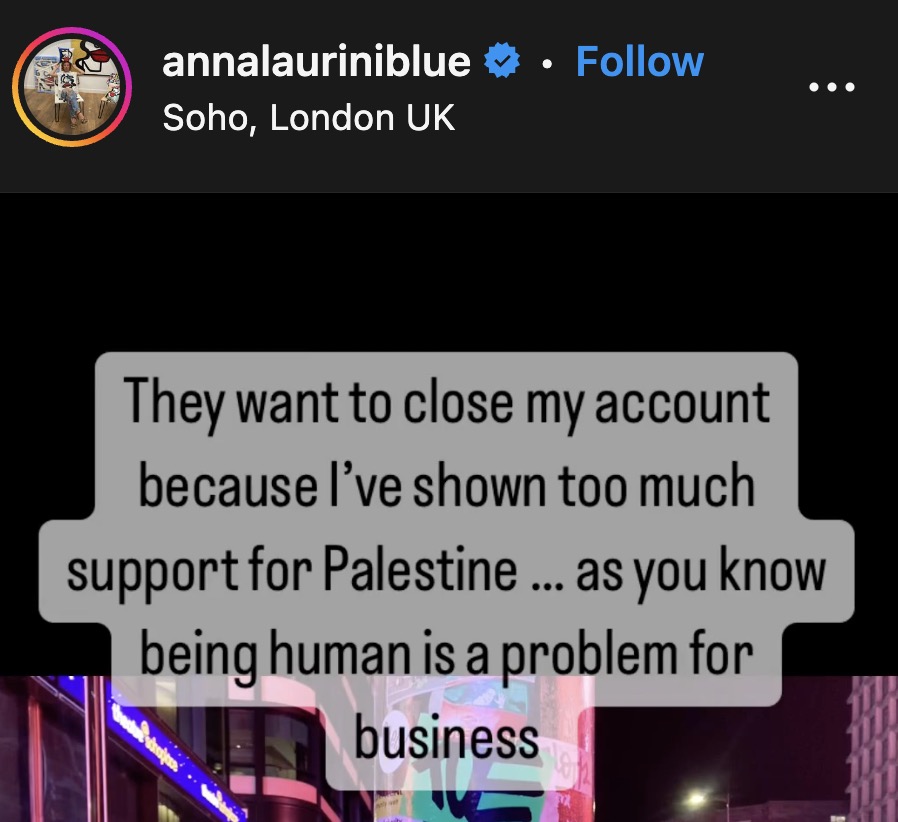Click the 'because I've shown too much' line

(446, 486)
